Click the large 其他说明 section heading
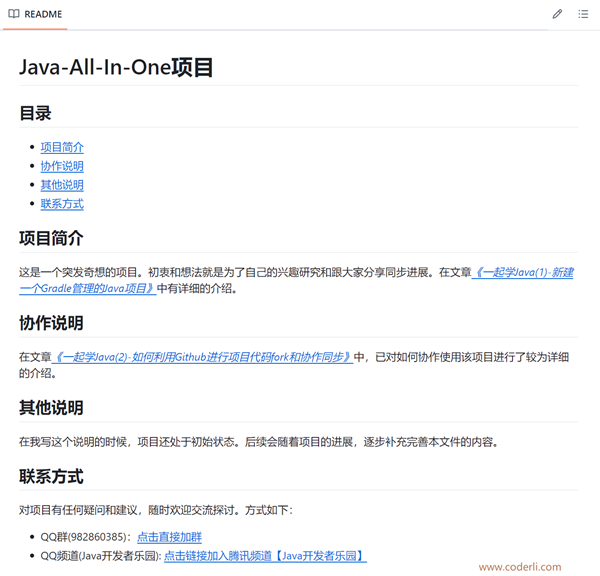The height and width of the screenshot is (576, 600). (x=51, y=408)
